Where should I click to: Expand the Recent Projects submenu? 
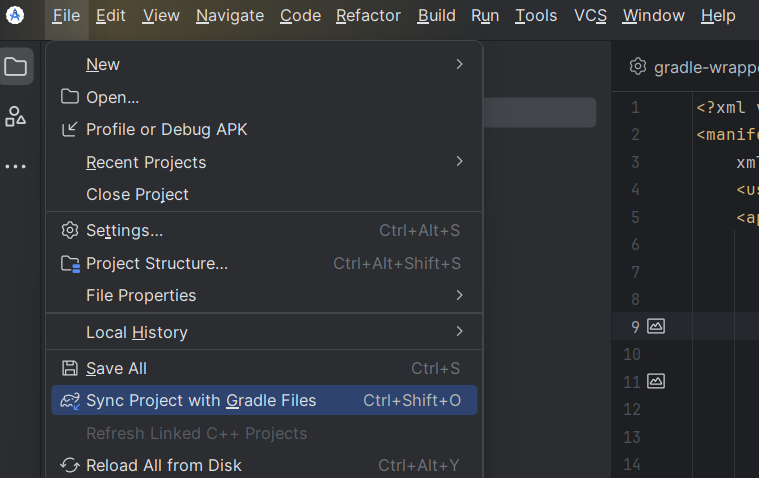coord(459,162)
